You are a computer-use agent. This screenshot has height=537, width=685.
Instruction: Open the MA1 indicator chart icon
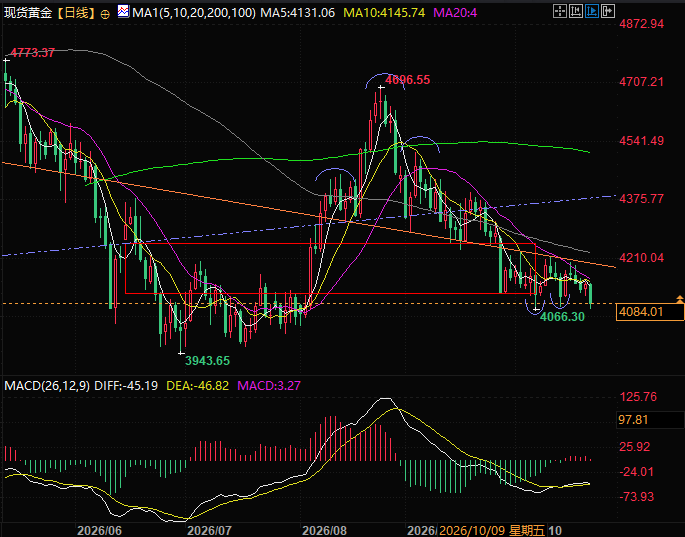pyautogui.click(x=124, y=12)
